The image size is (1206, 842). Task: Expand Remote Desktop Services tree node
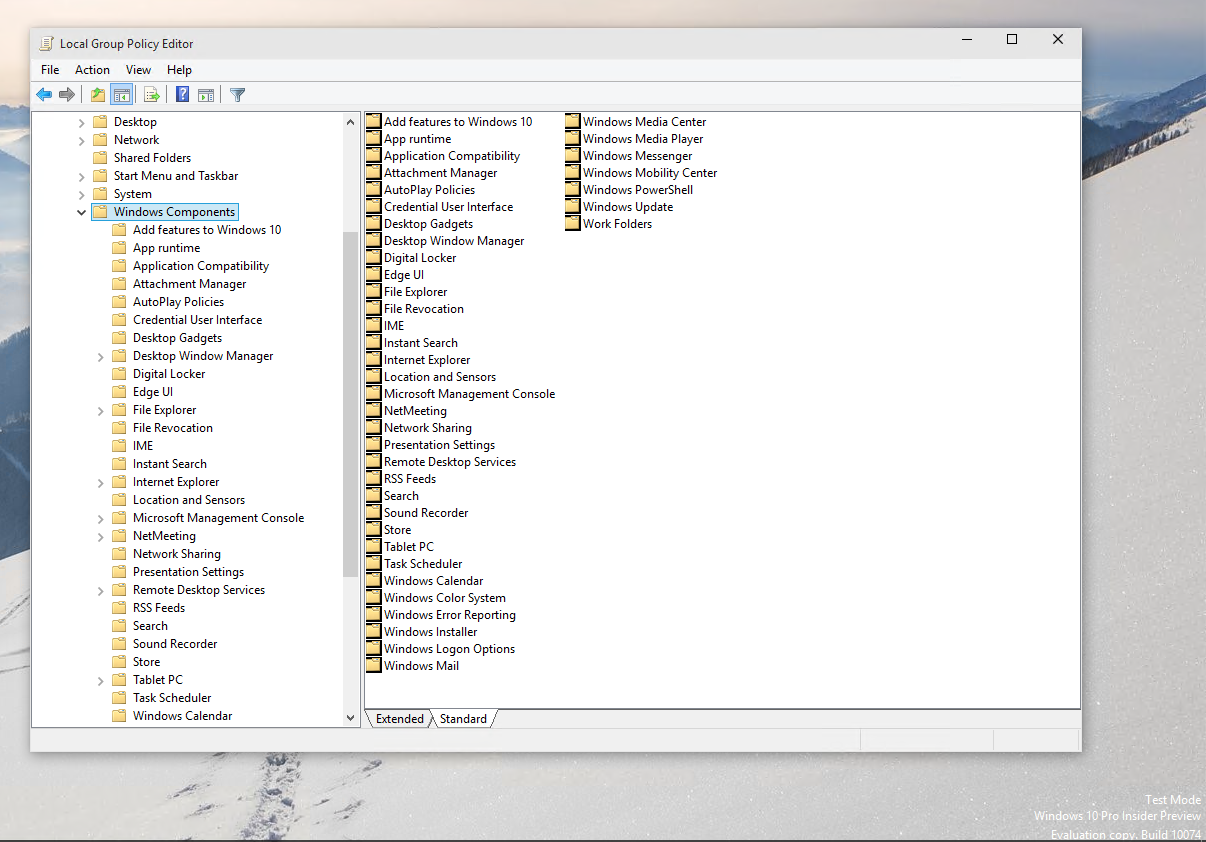101,590
